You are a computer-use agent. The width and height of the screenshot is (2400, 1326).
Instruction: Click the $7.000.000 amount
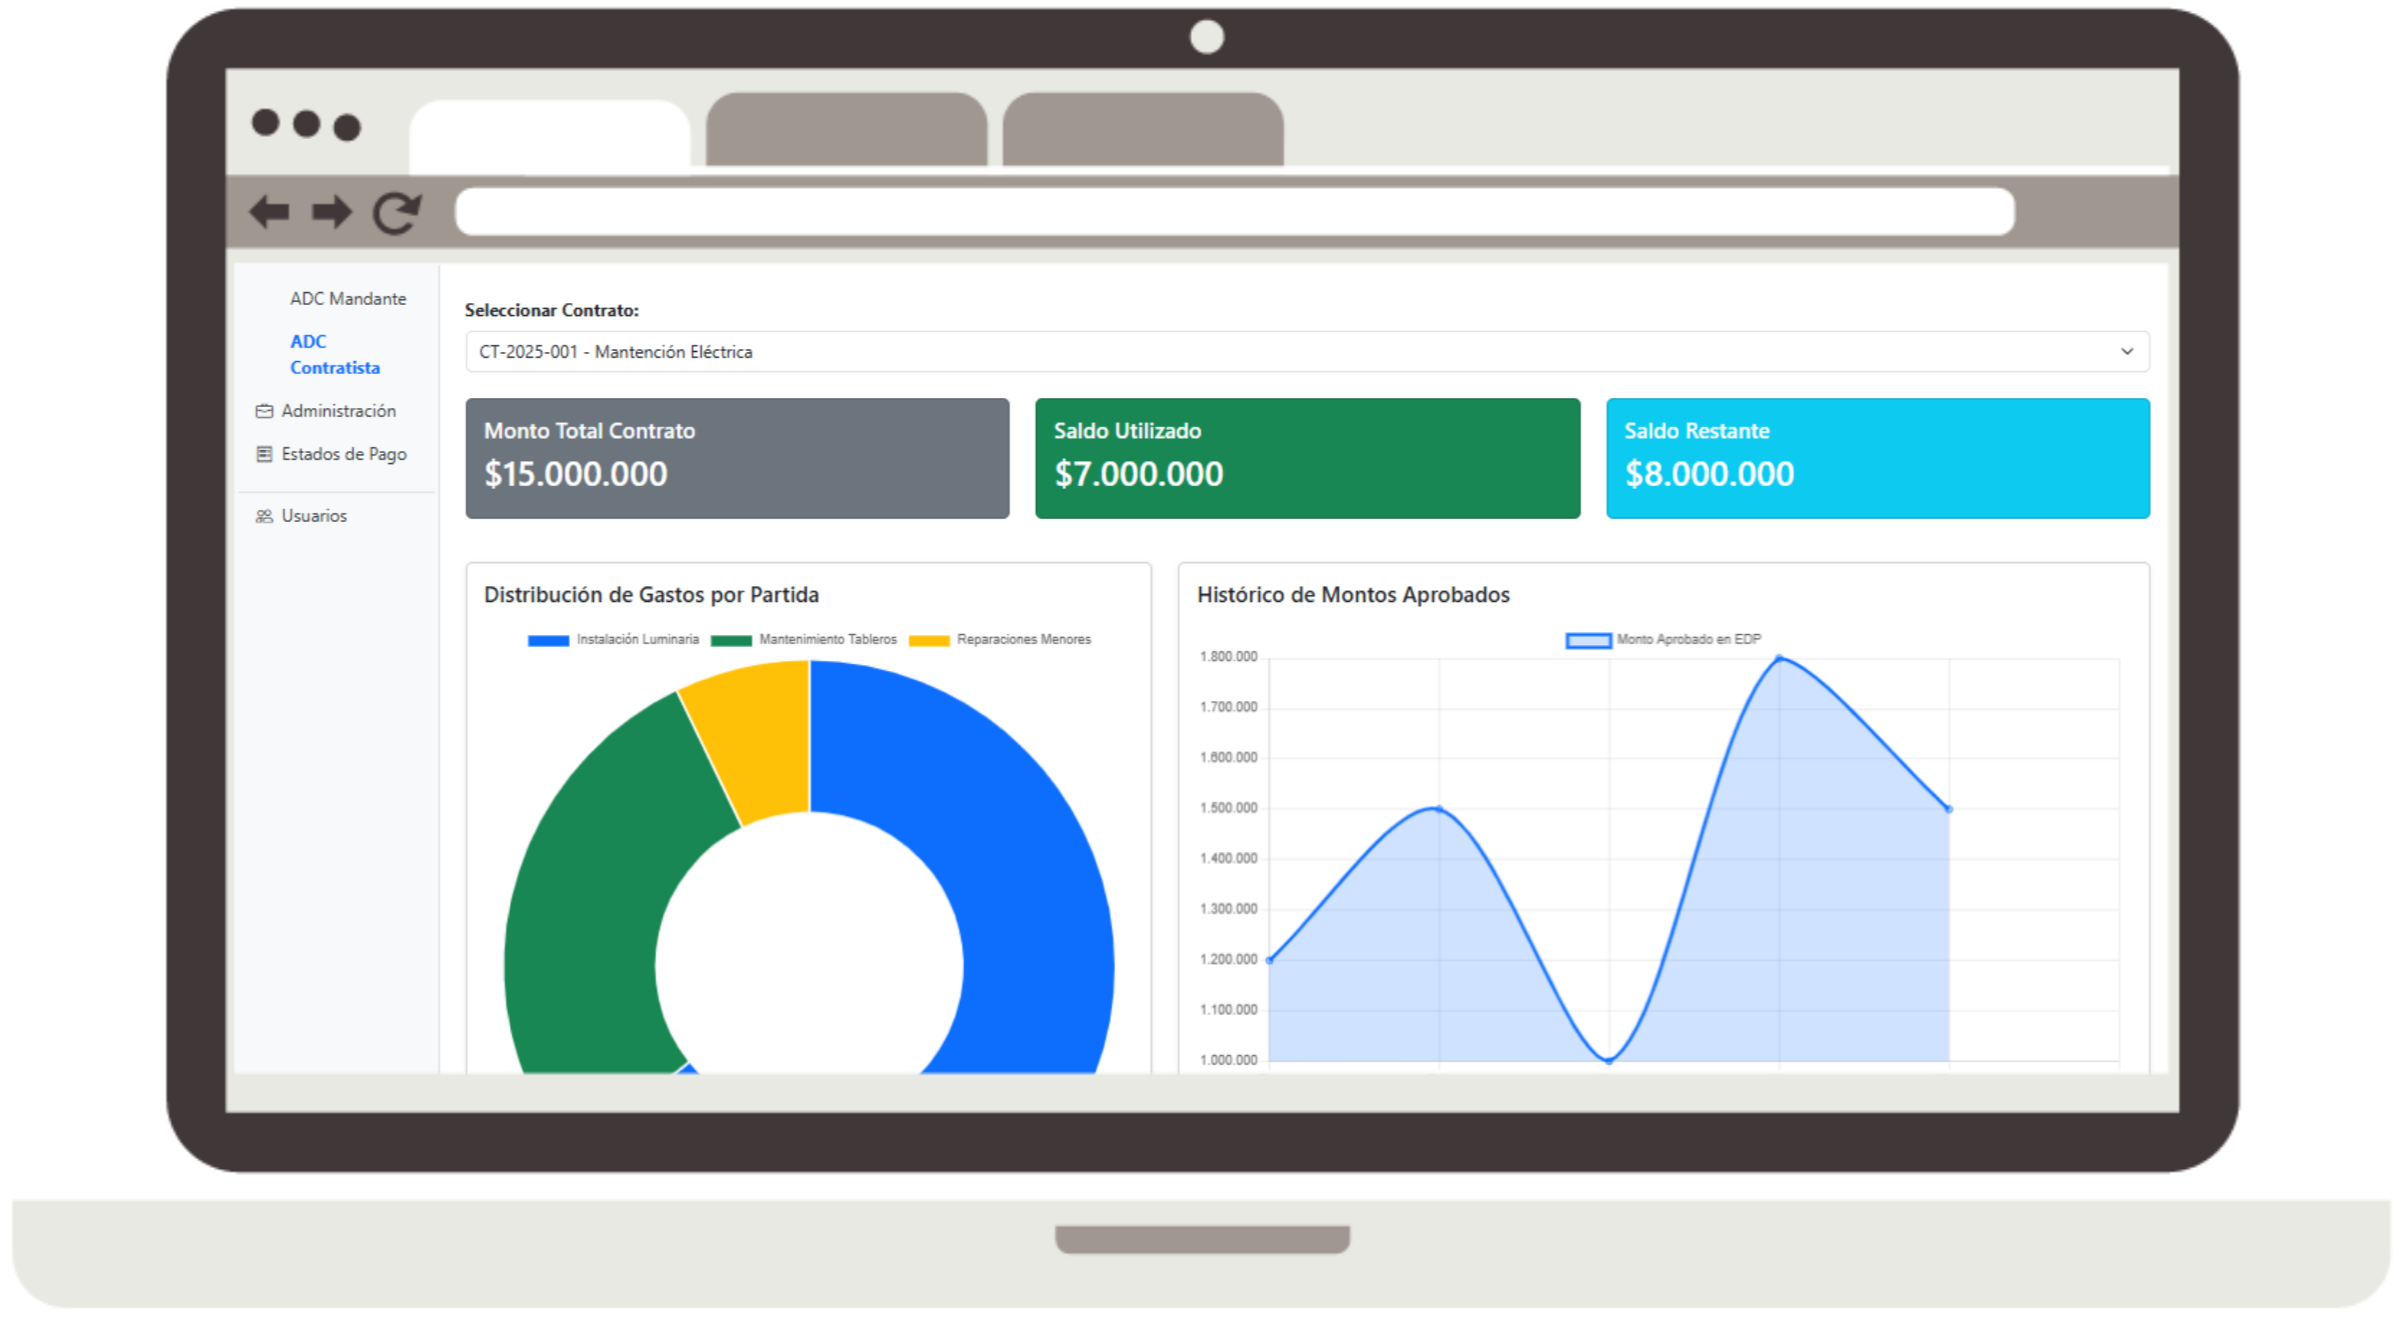click(x=1138, y=474)
